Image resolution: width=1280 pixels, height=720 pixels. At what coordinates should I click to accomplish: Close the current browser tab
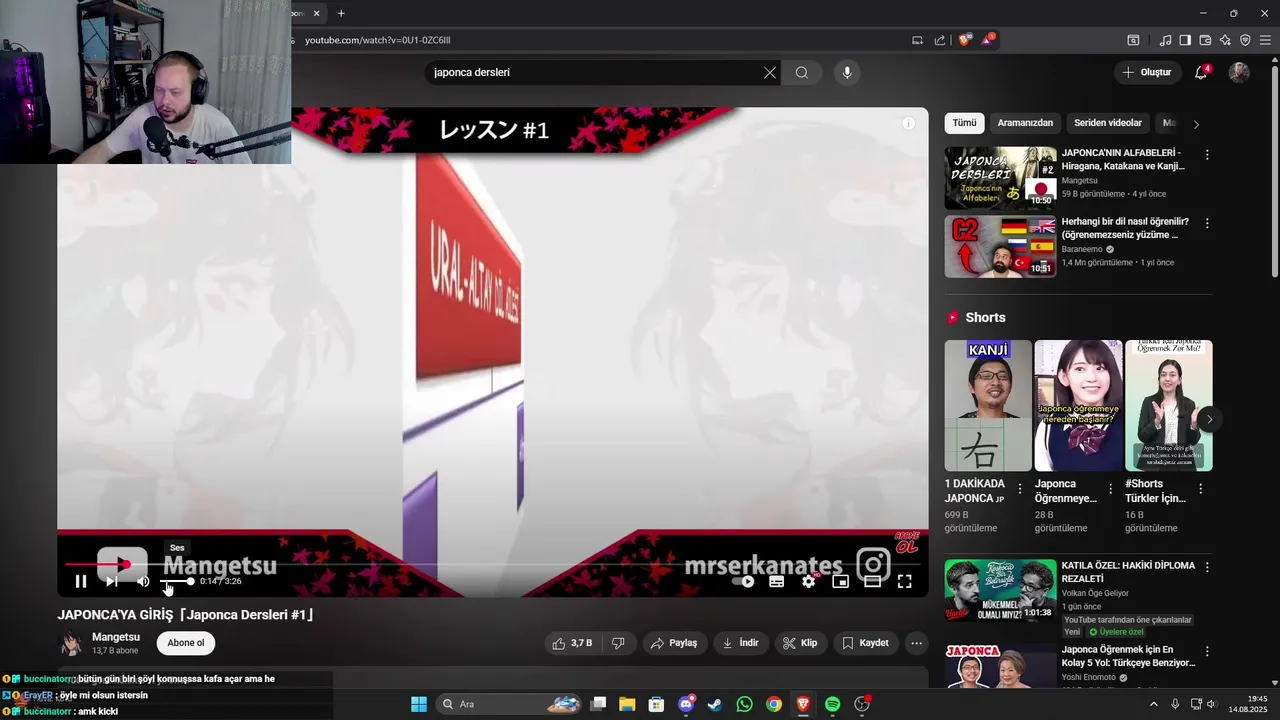pyautogui.click(x=317, y=13)
